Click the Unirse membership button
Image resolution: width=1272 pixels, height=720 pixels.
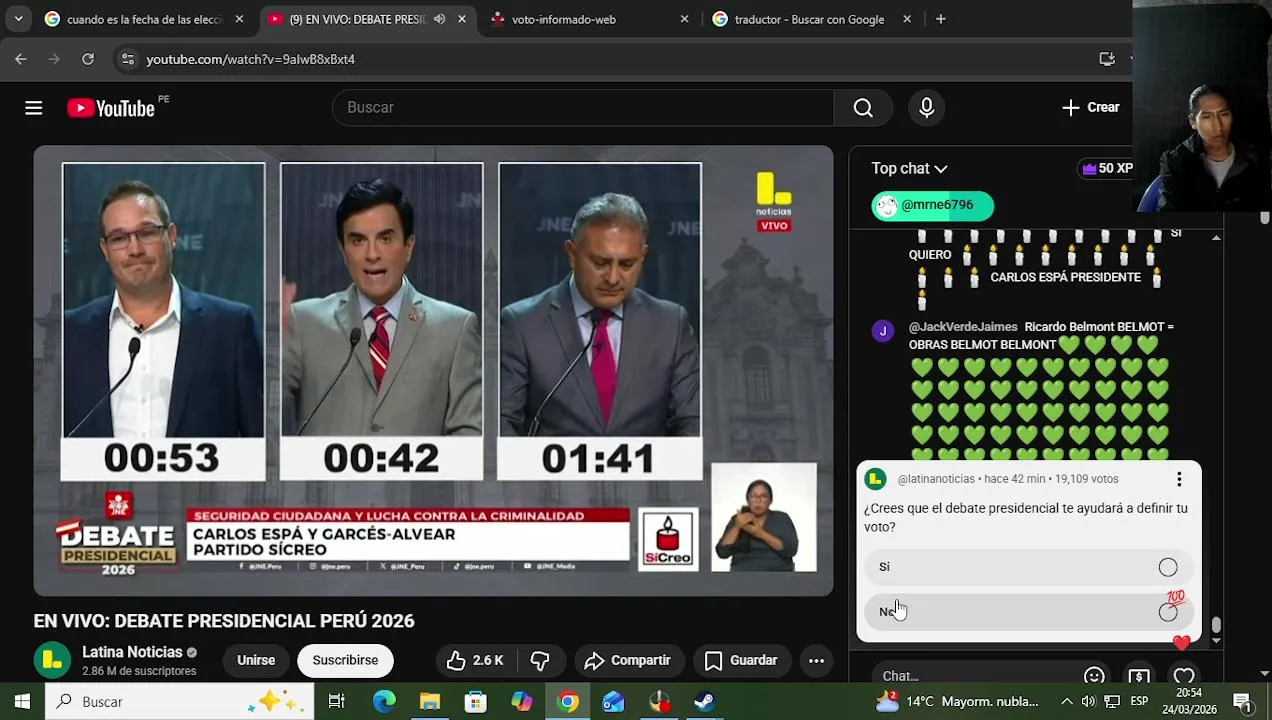pos(256,660)
